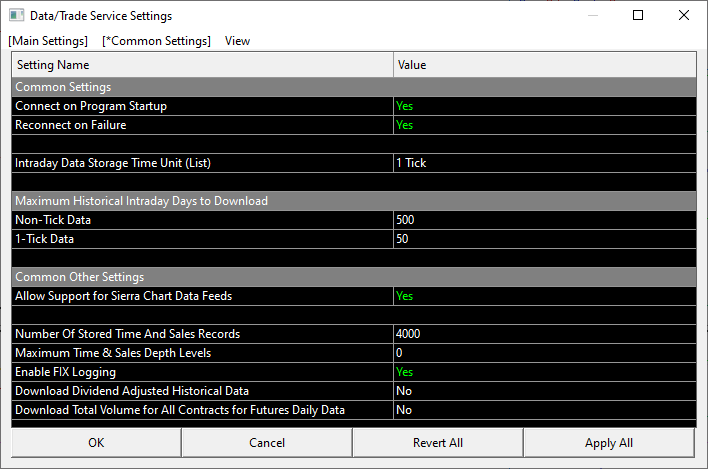
Task: Select Allow Support for Sierra Chart Data Feeds label
Action: click(x=202, y=296)
